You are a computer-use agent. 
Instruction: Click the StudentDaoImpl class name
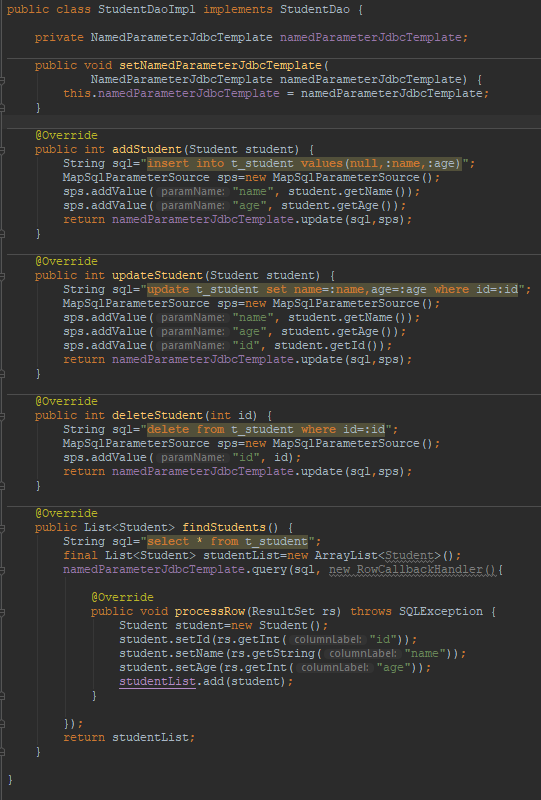(x=146, y=9)
